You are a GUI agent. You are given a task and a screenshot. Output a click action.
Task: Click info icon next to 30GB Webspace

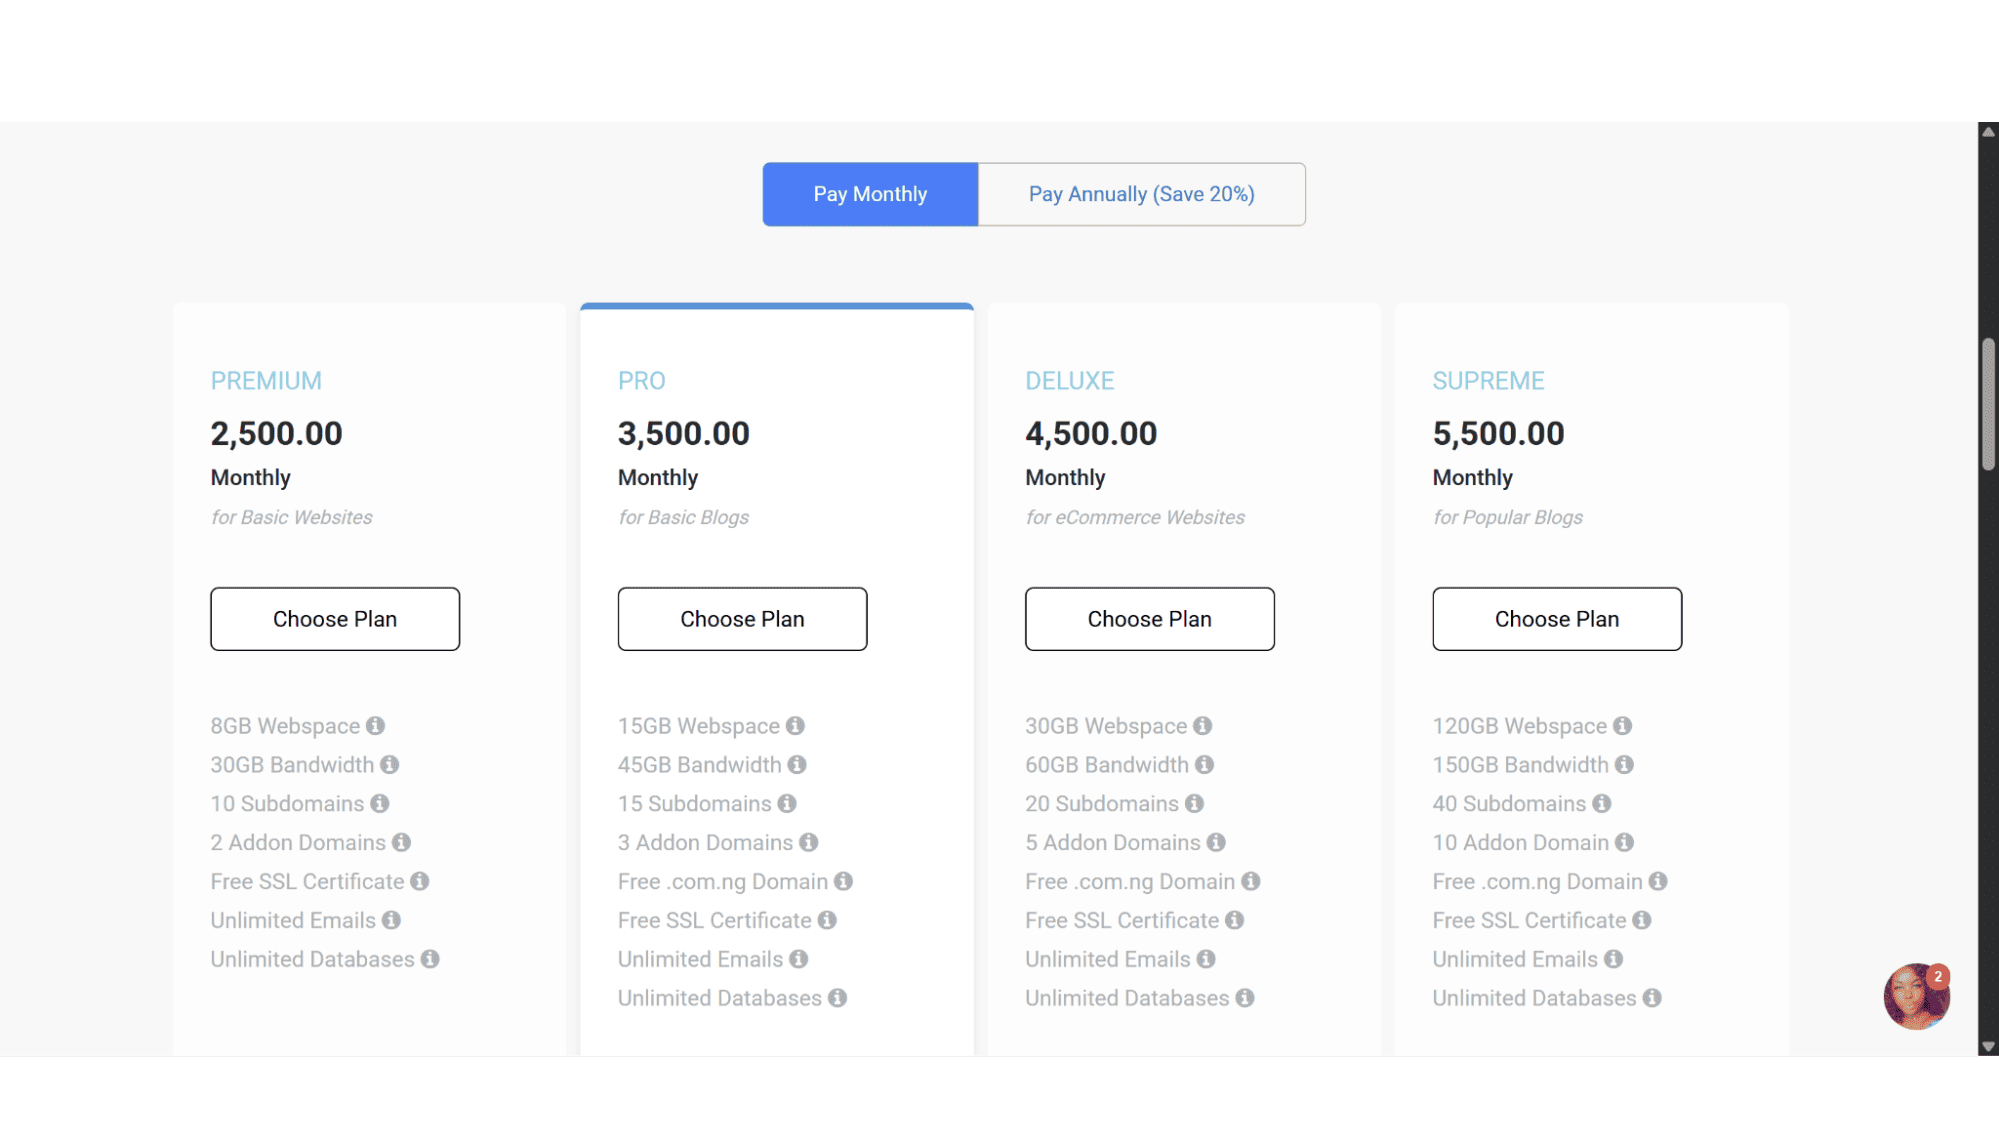pos(1202,726)
